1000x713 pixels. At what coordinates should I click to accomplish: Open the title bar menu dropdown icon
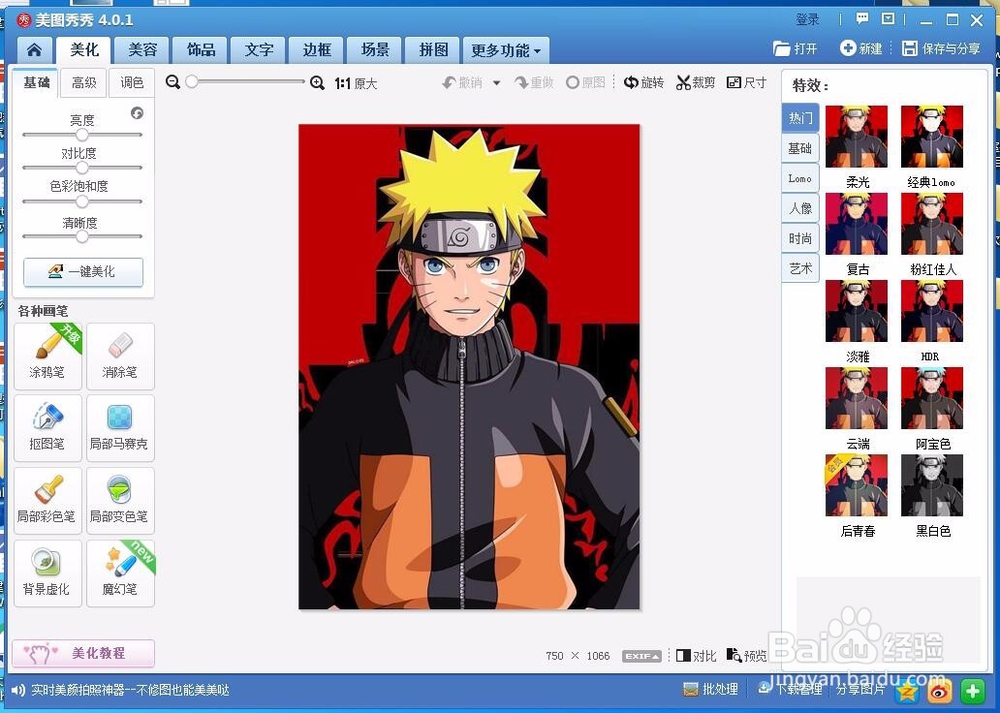coord(888,18)
